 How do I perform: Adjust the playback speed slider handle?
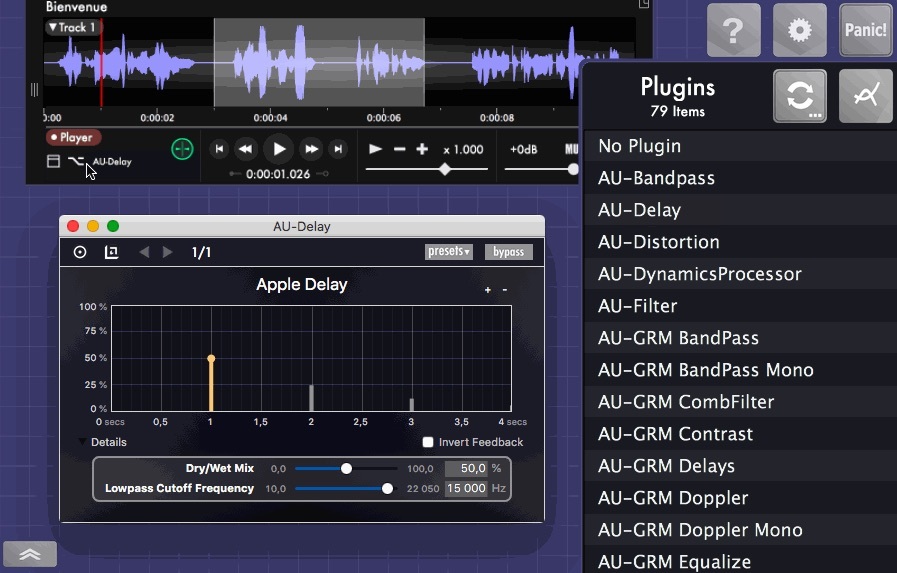pos(444,169)
